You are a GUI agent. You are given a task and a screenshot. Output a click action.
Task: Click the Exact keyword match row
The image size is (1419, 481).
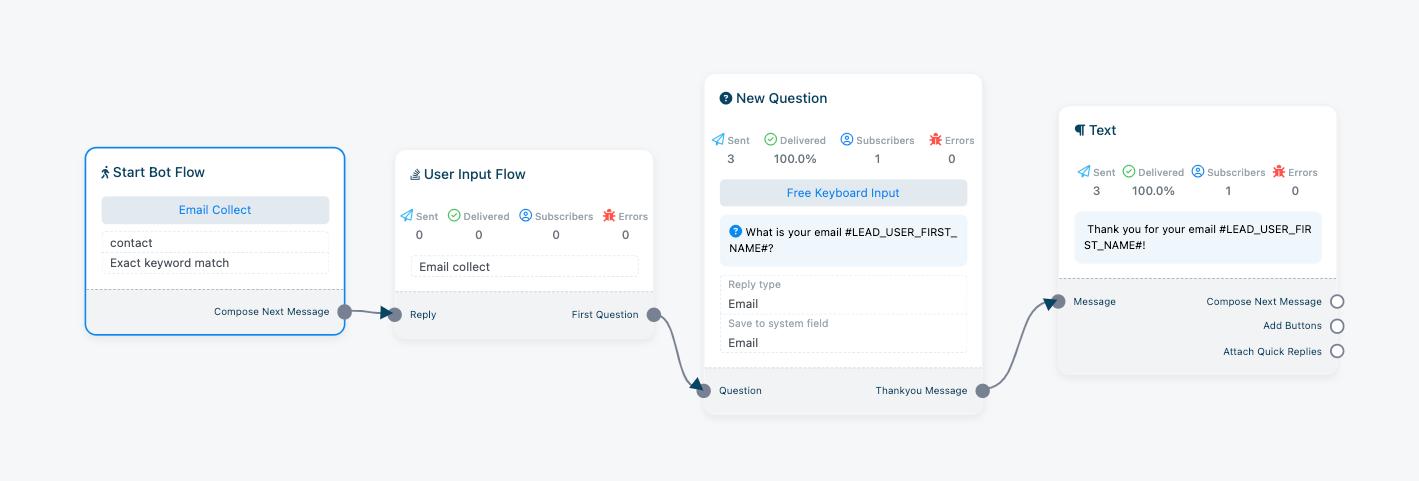point(215,263)
